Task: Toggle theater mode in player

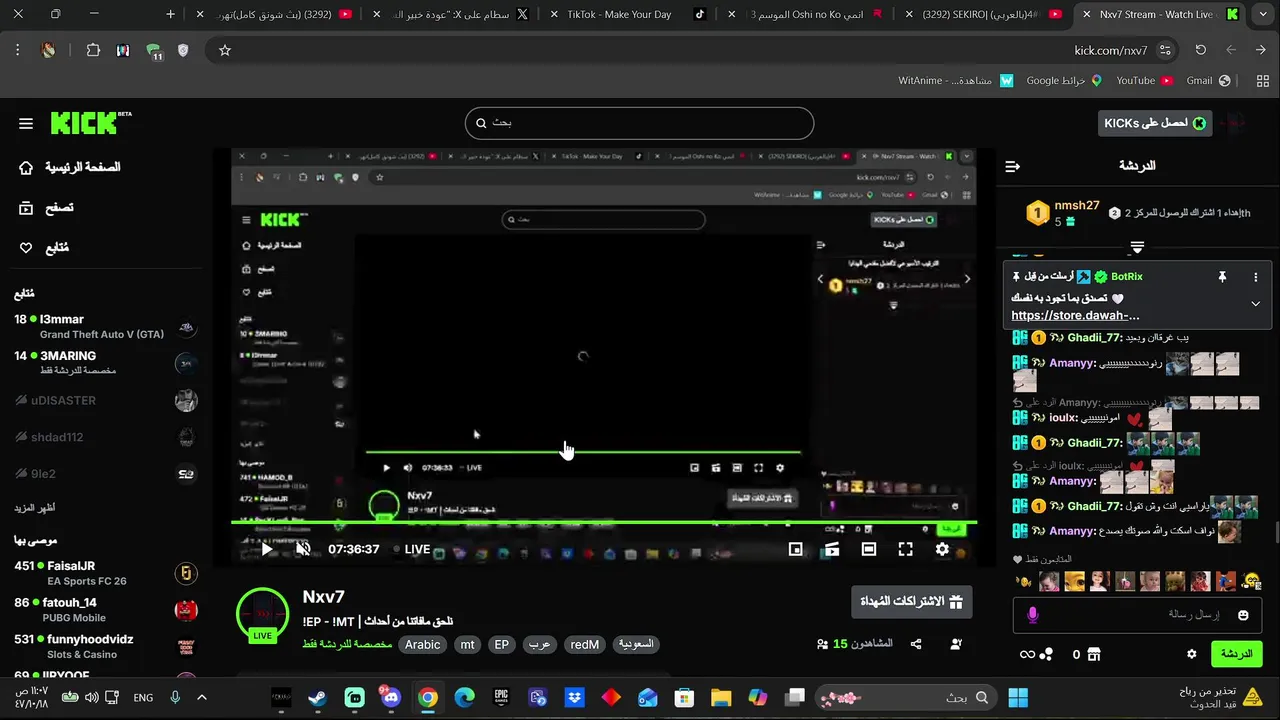Action: tap(869, 549)
